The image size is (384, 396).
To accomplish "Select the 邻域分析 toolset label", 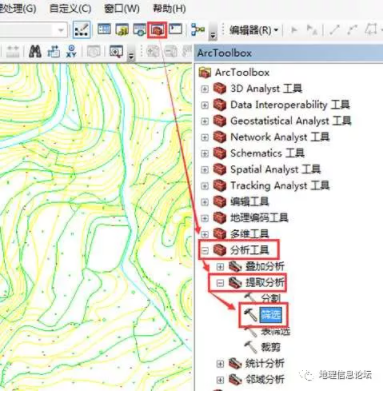I will 265,379.
